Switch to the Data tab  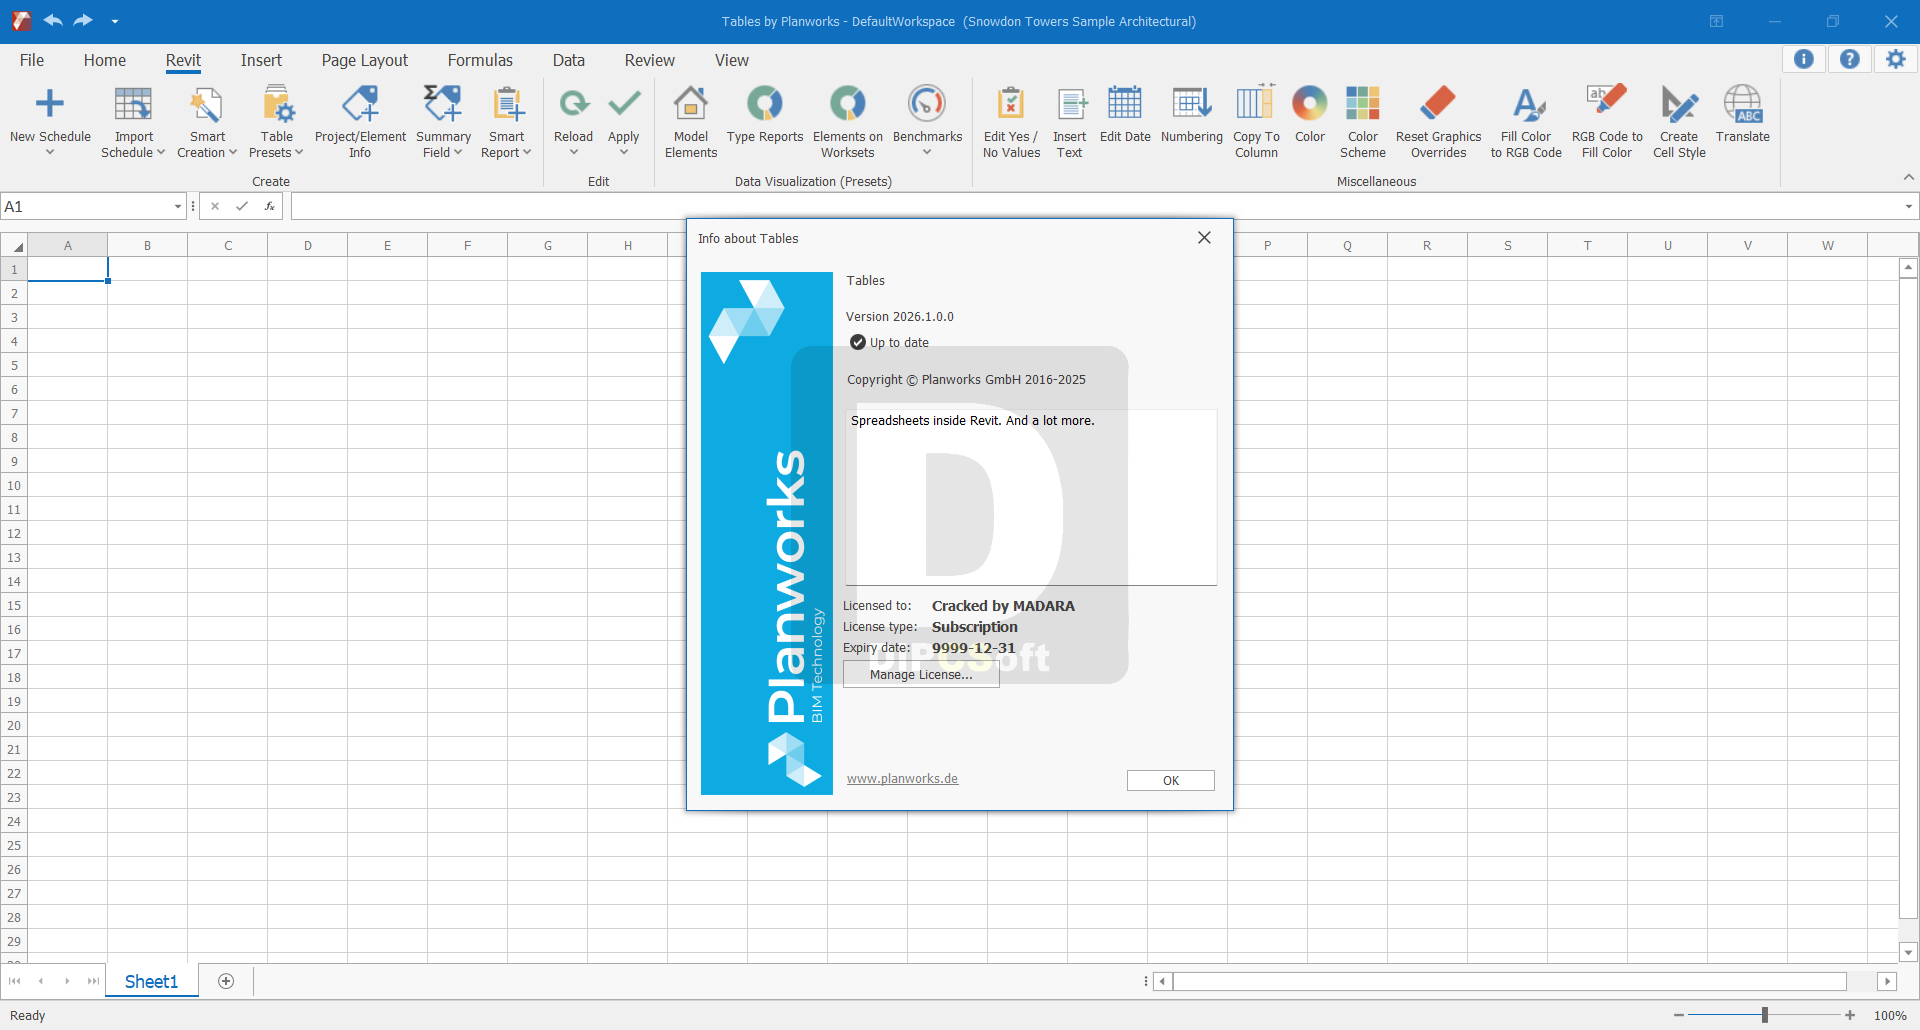click(x=569, y=60)
